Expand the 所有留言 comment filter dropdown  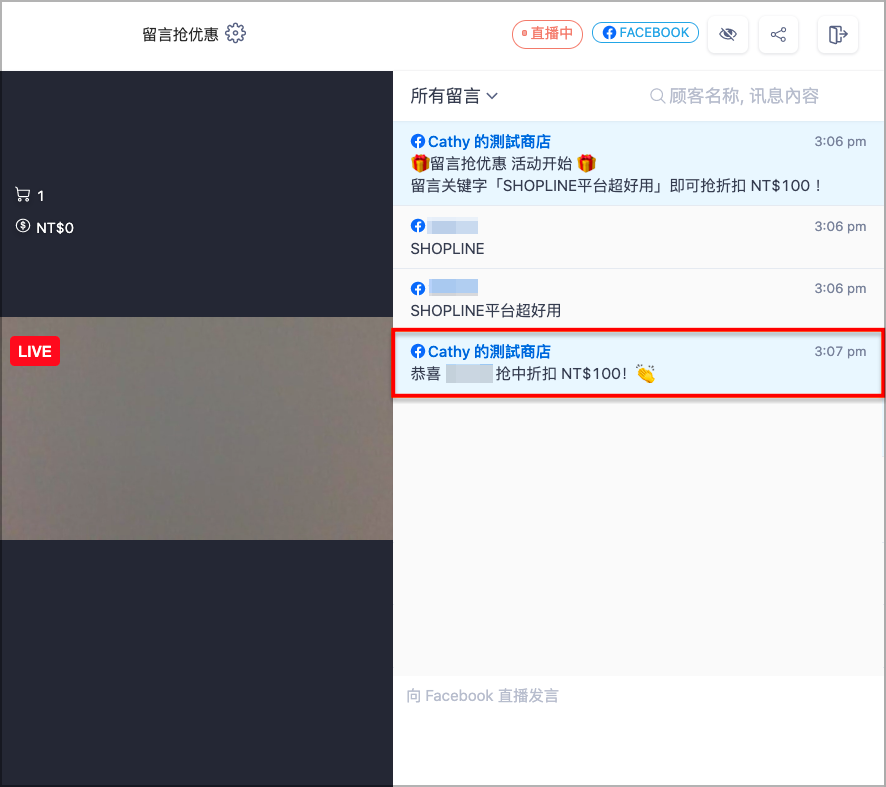coord(454,96)
